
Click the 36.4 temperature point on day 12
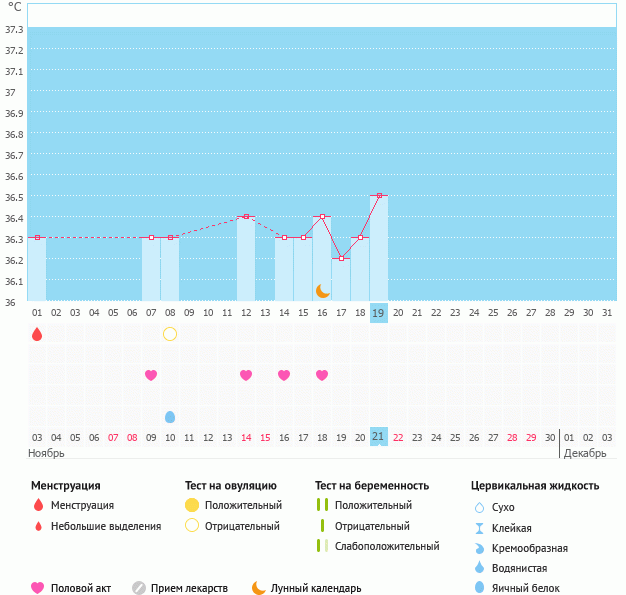(x=246, y=216)
